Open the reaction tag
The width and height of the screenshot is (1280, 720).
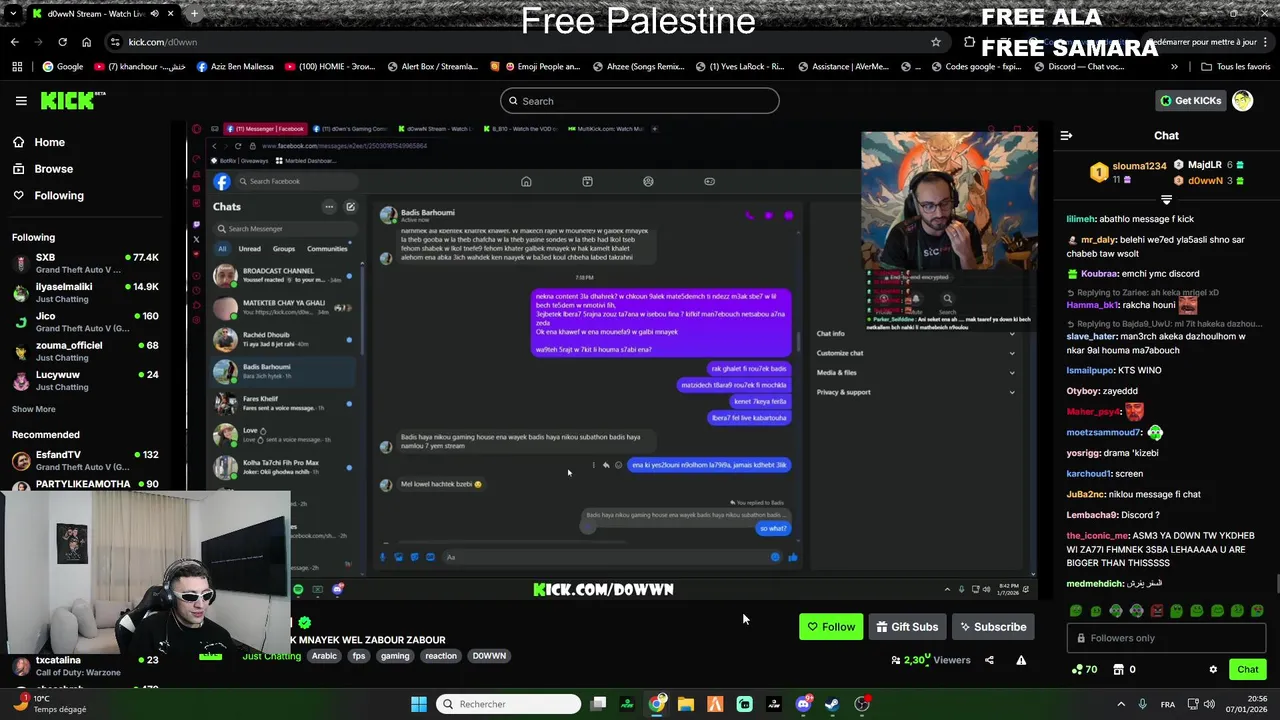tap(440, 656)
